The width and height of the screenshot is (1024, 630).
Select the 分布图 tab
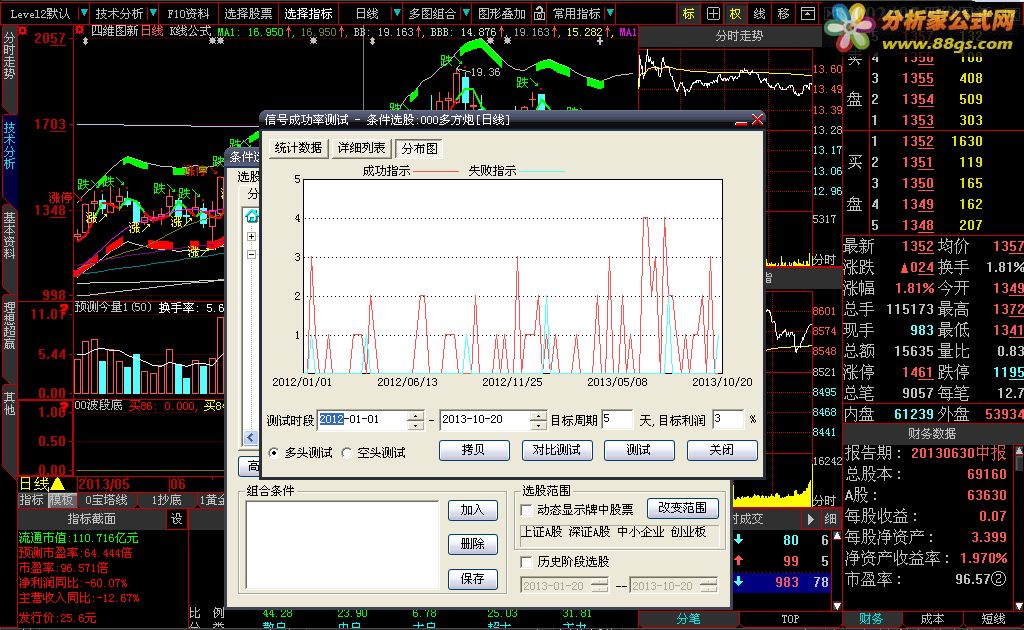(419, 149)
